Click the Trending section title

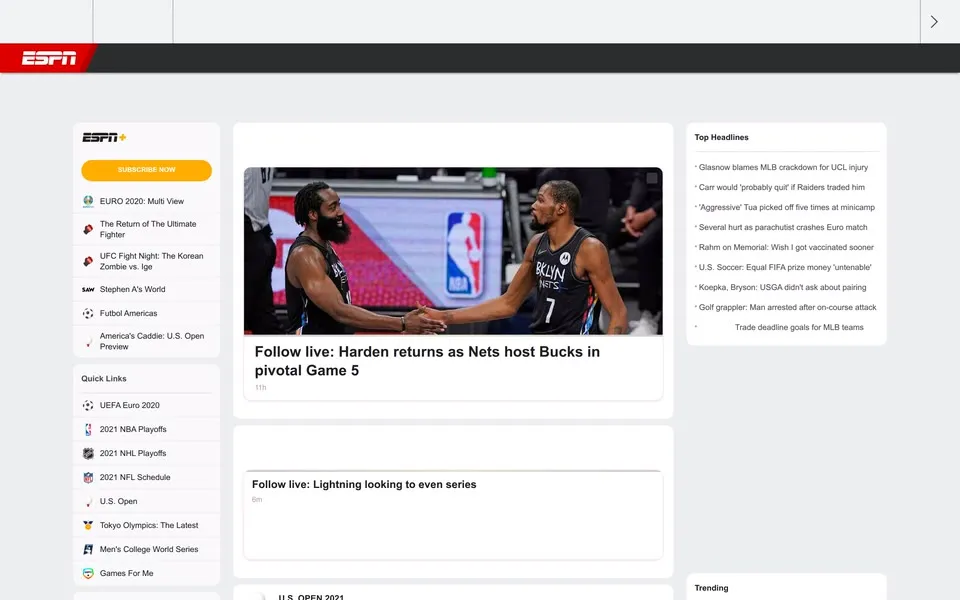tap(711, 588)
